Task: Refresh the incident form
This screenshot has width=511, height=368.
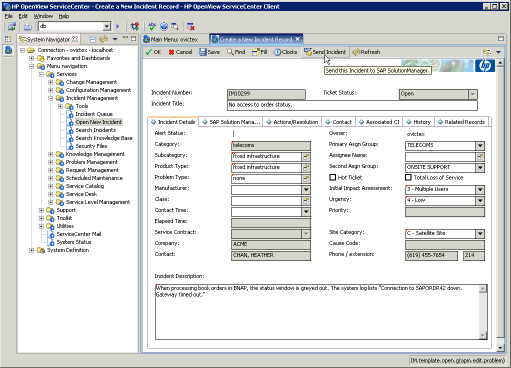Action: click(x=366, y=52)
